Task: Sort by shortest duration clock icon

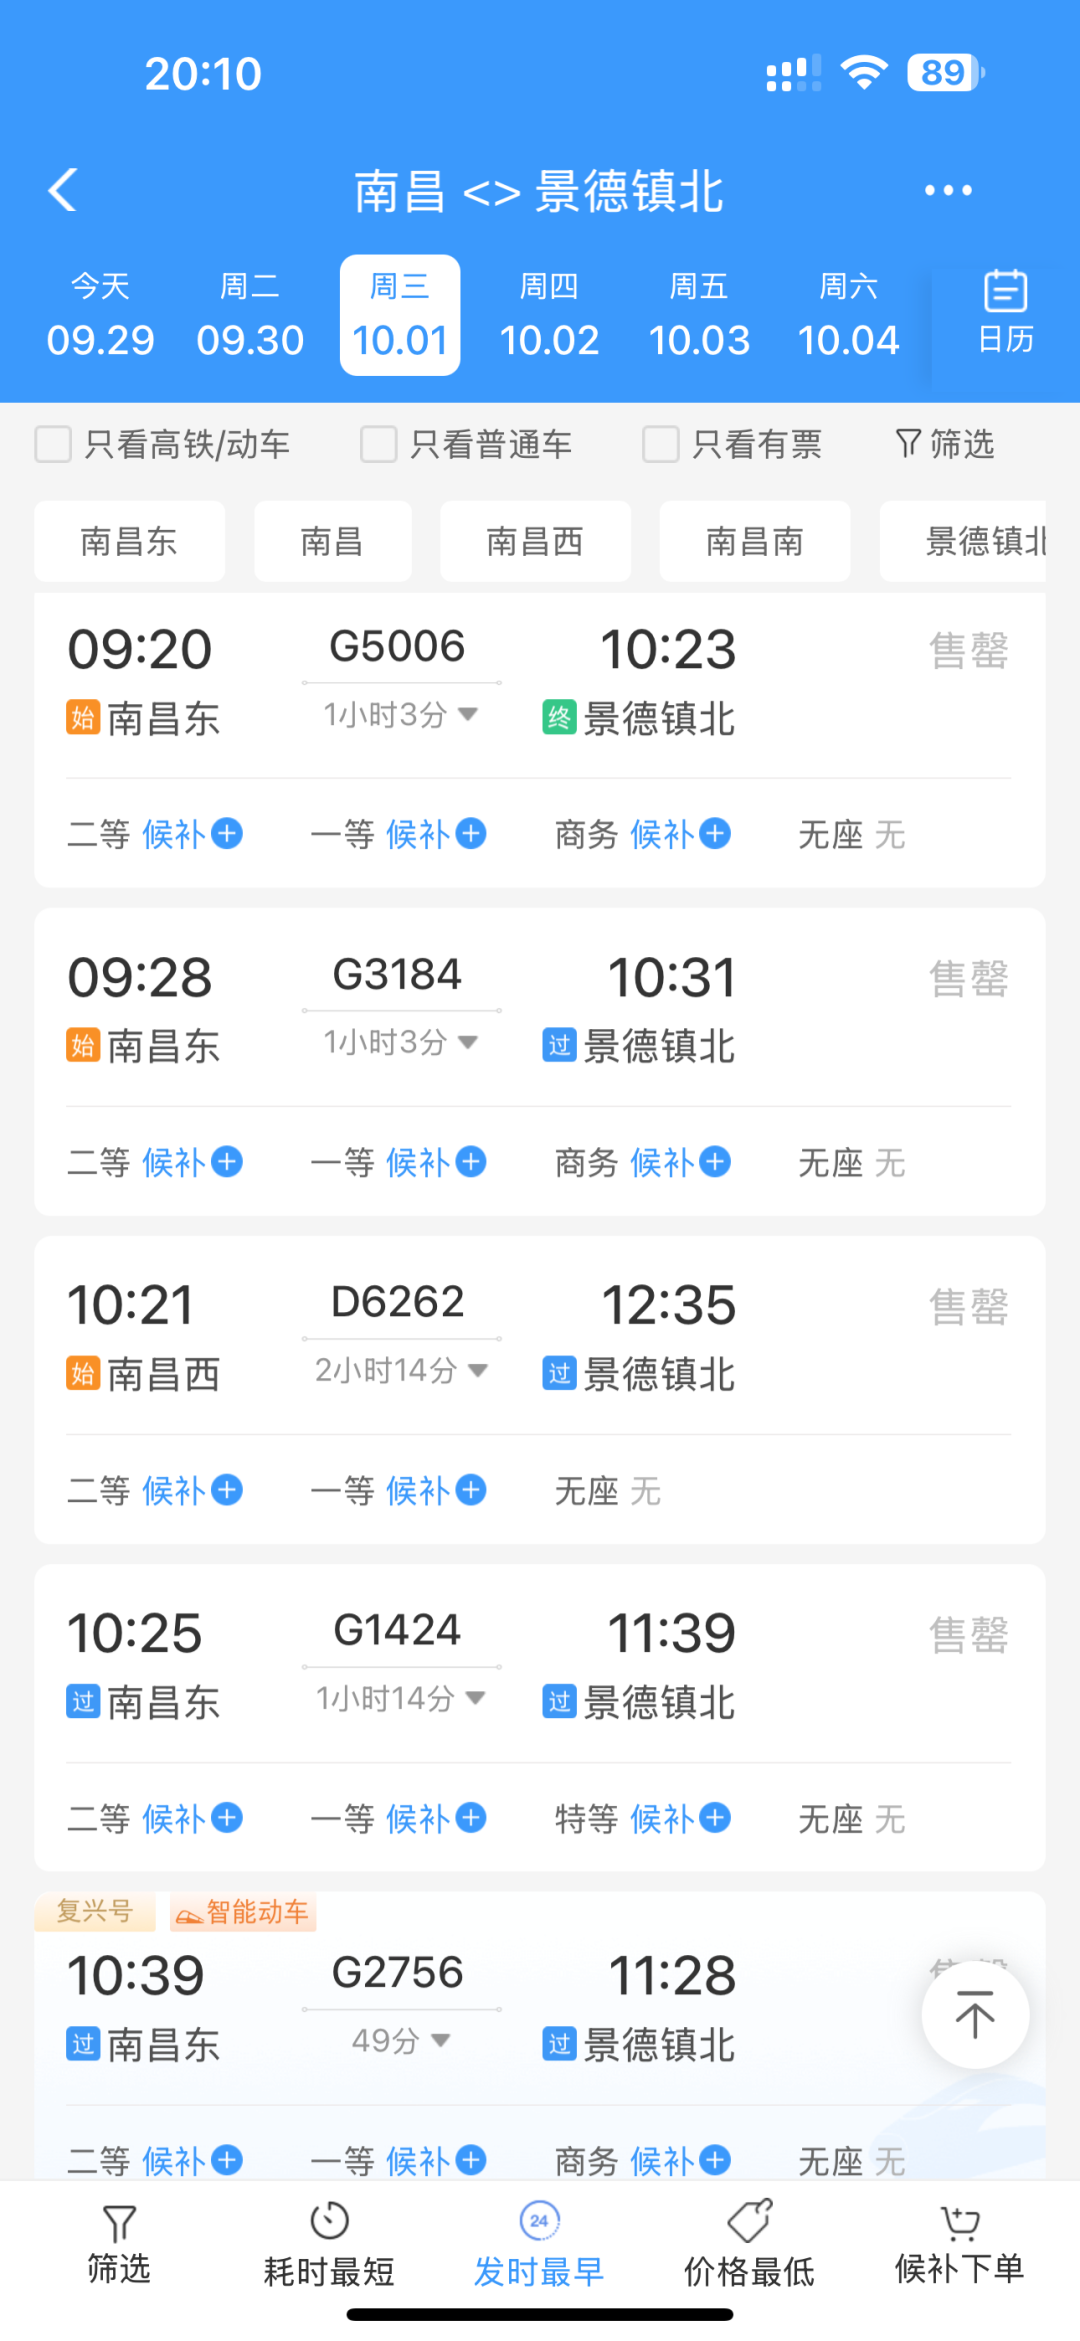Action: point(329,2222)
